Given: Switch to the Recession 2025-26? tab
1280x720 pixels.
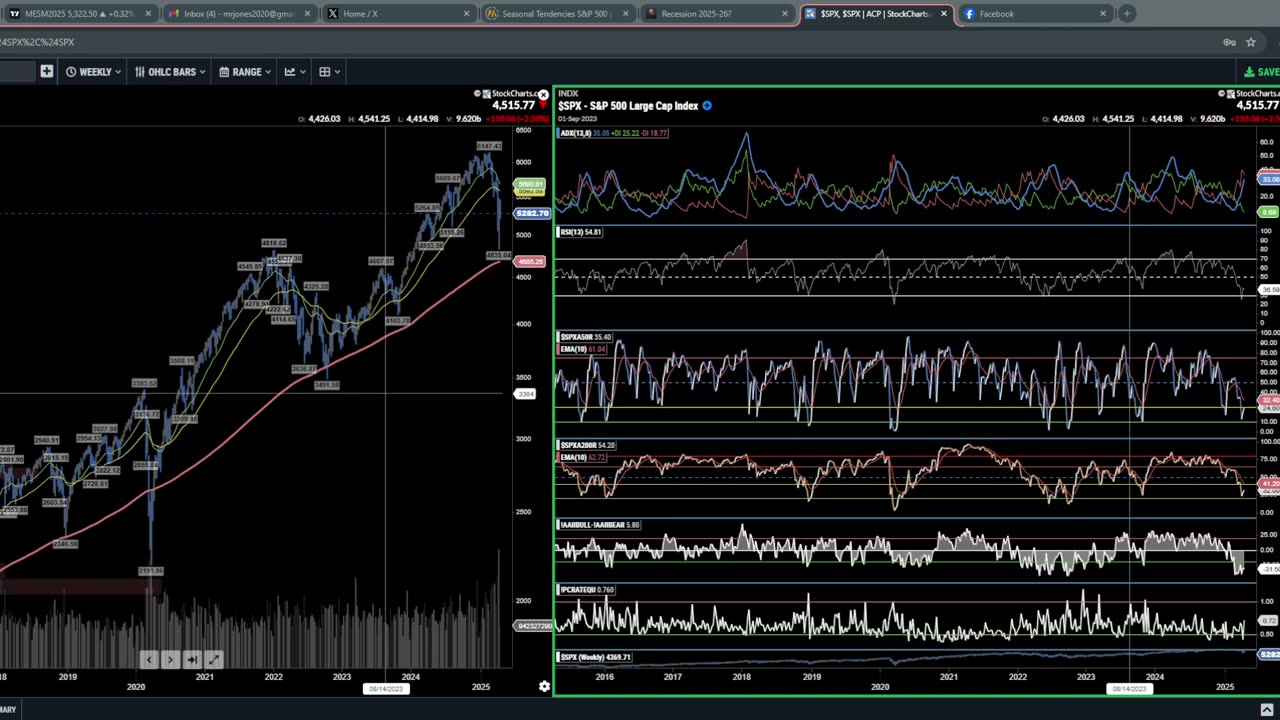Looking at the screenshot, I should [715, 14].
